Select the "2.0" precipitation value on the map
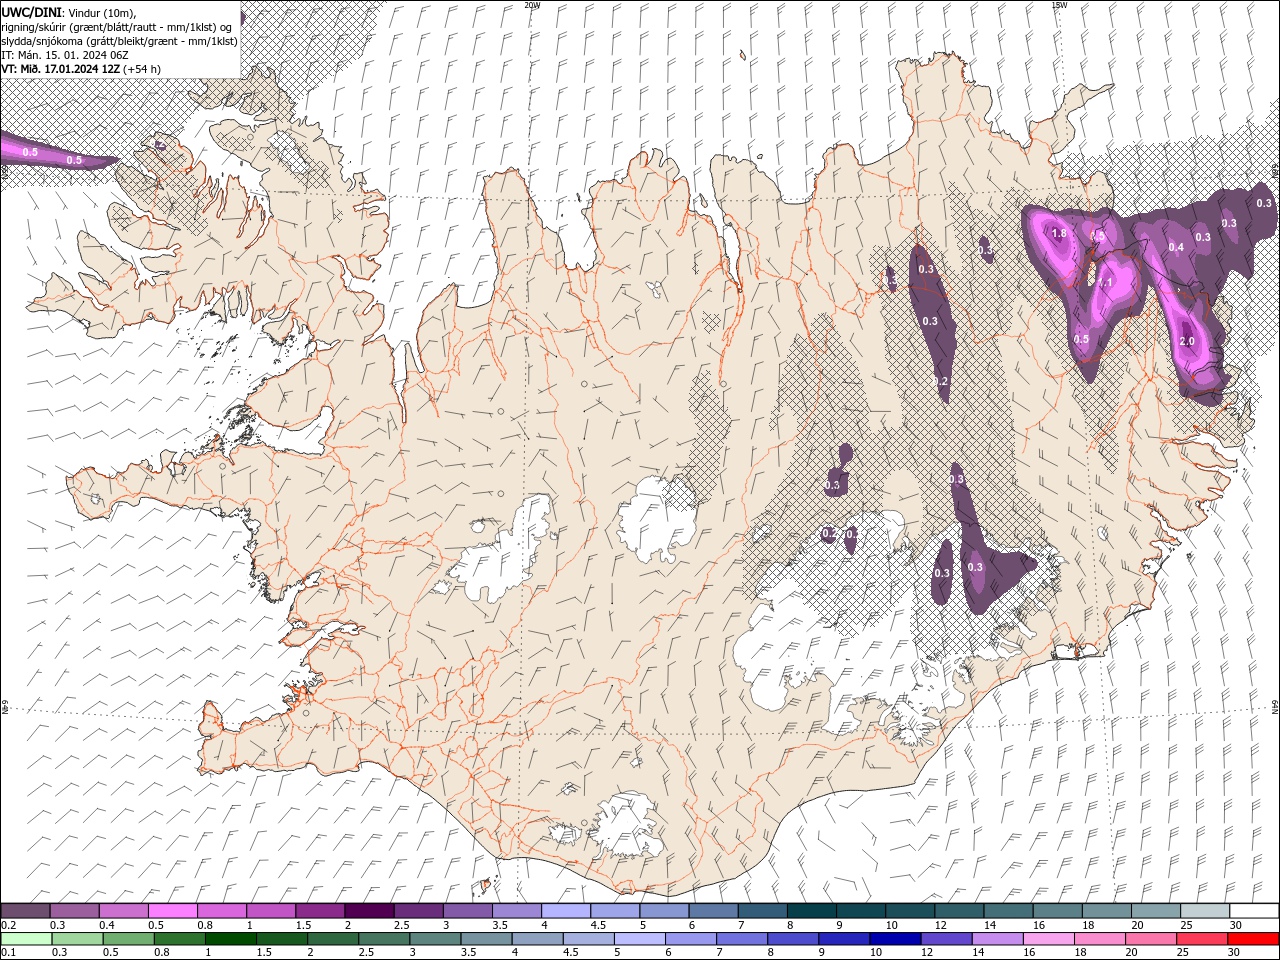This screenshot has width=1280, height=960. [x=1188, y=341]
